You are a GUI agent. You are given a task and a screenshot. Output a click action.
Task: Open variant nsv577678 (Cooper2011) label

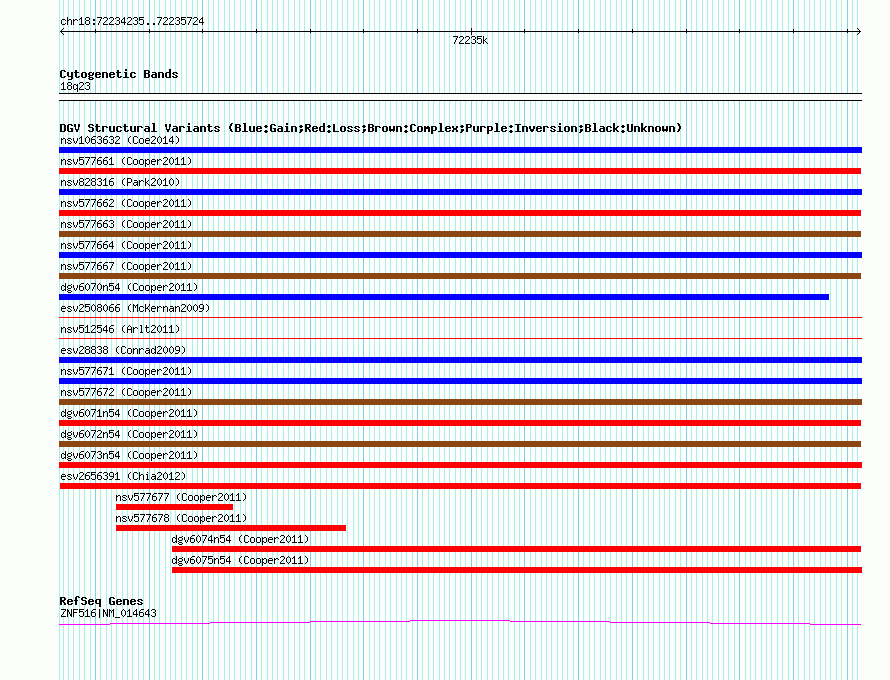(x=181, y=518)
